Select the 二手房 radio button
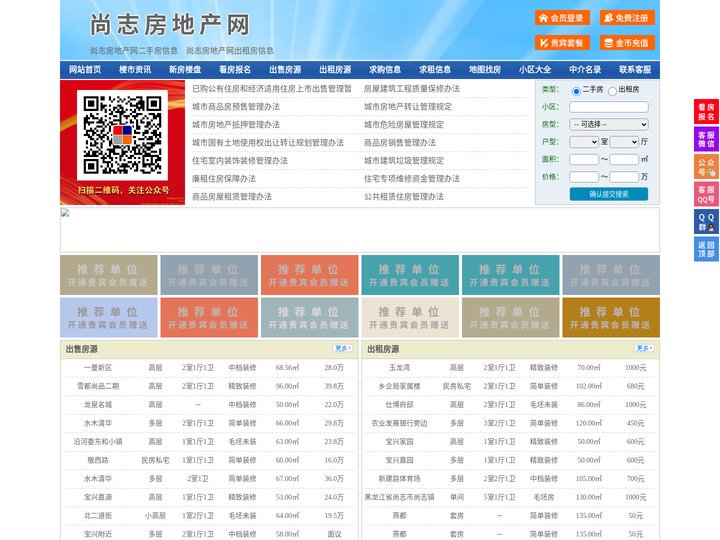 576,91
